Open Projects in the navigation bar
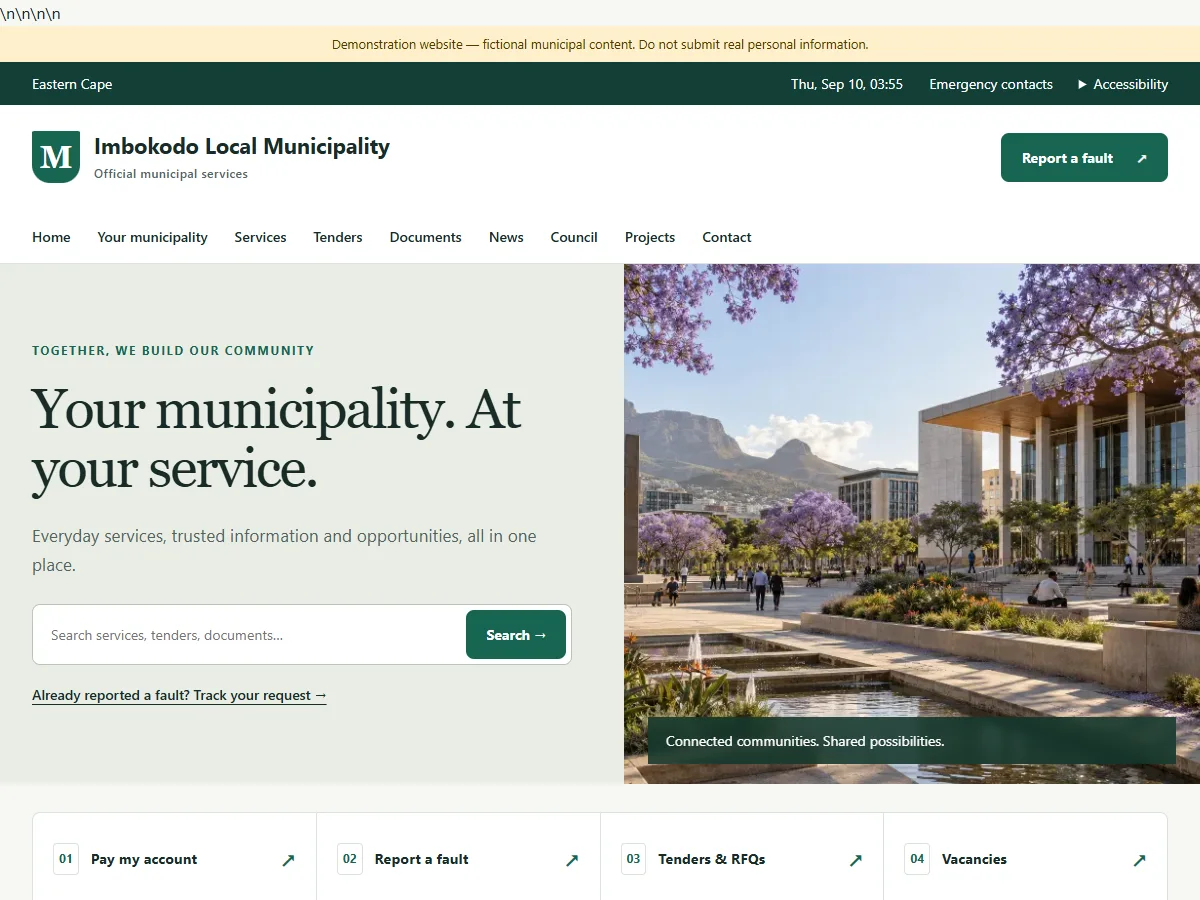Viewport: 1200px width, 900px height. (650, 237)
